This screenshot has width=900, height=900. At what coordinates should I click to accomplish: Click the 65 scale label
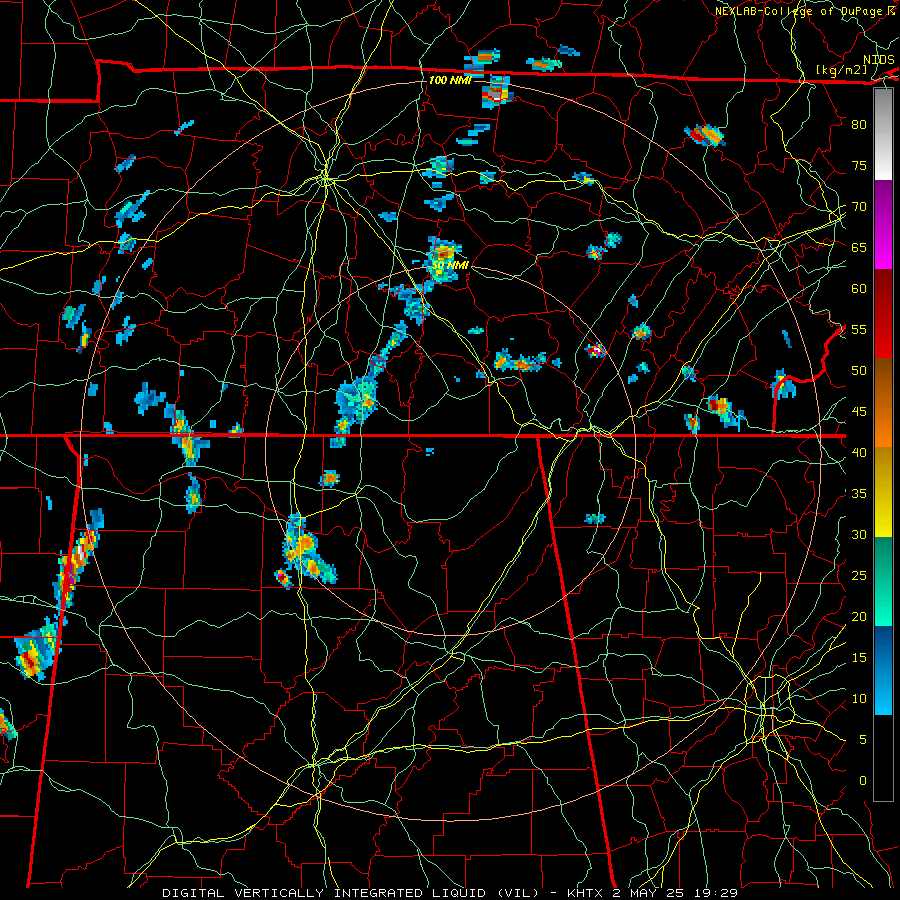[859, 247]
